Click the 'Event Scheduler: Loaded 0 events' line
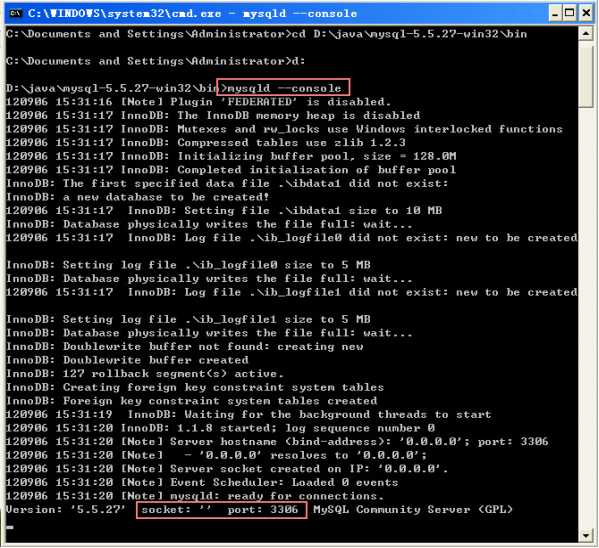The width and height of the screenshot is (599, 548). coord(202,482)
